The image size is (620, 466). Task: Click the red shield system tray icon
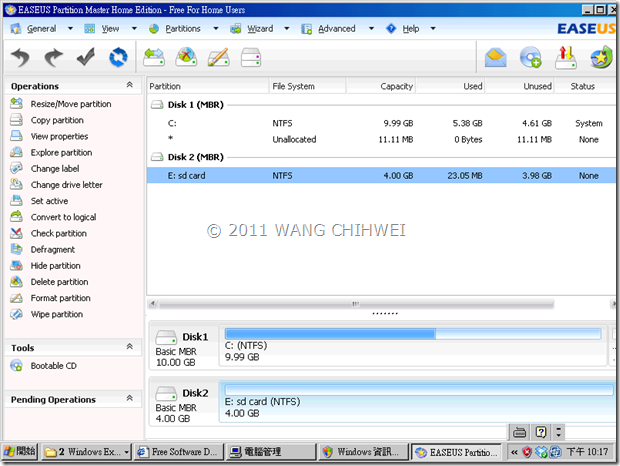527,452
